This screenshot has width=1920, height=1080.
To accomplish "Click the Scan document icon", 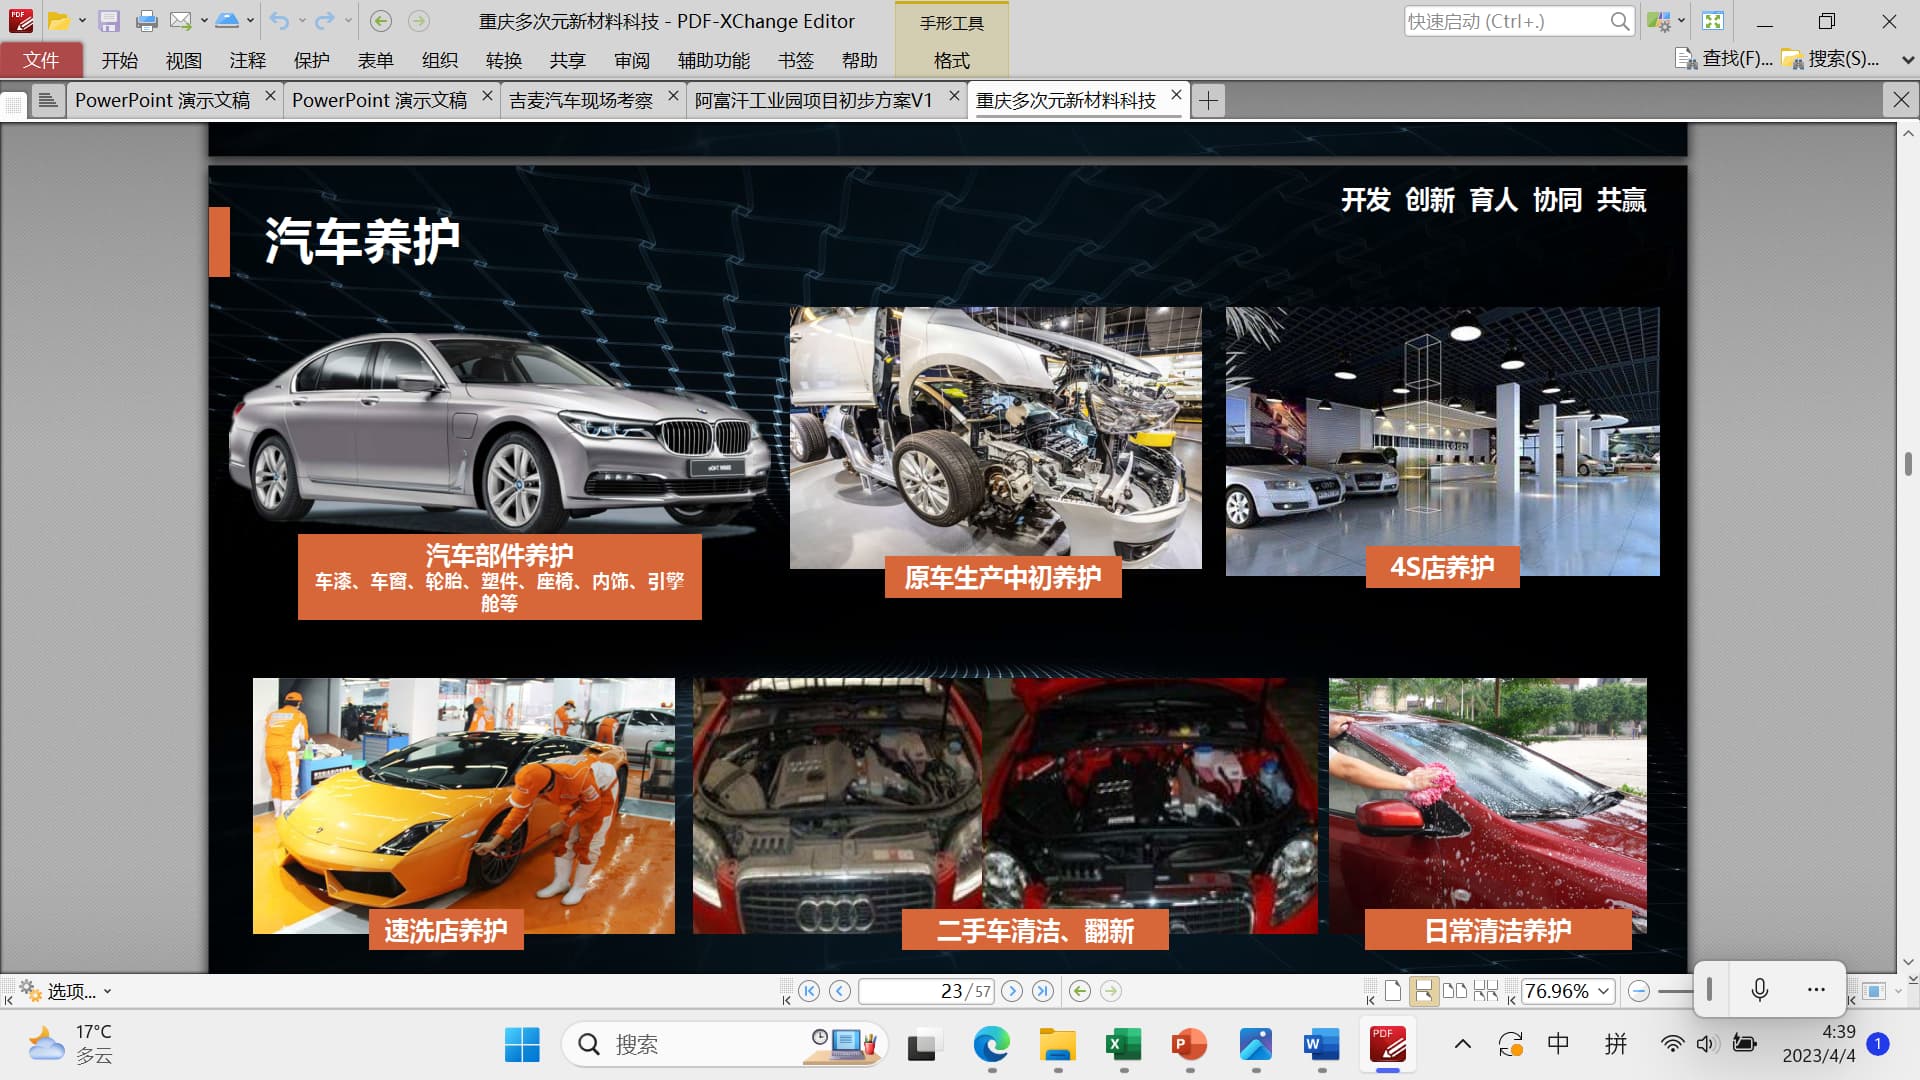I will coord(227,21).
